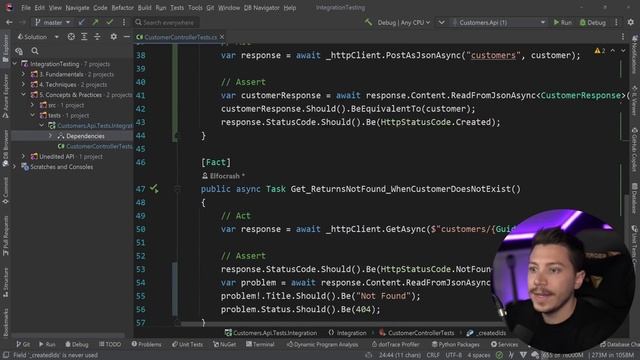640x360 pixels.
Task: Open the Terminal tool window
Action: pos(260,344)
